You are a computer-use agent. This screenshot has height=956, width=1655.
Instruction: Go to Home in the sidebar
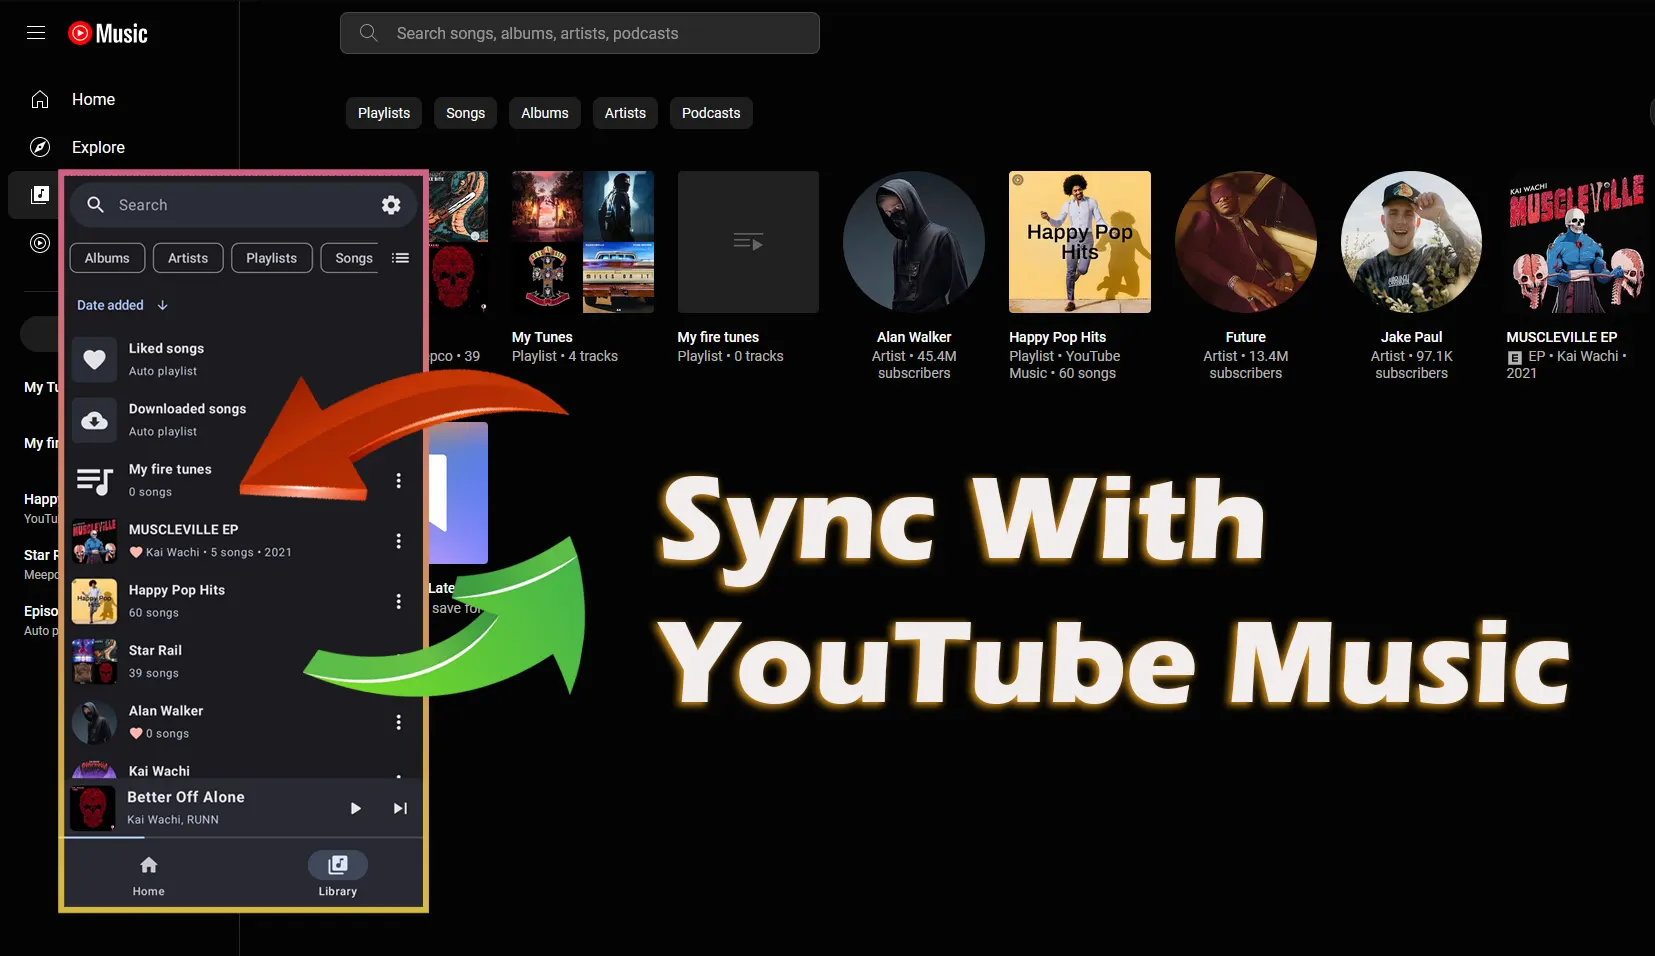[93, 99]
